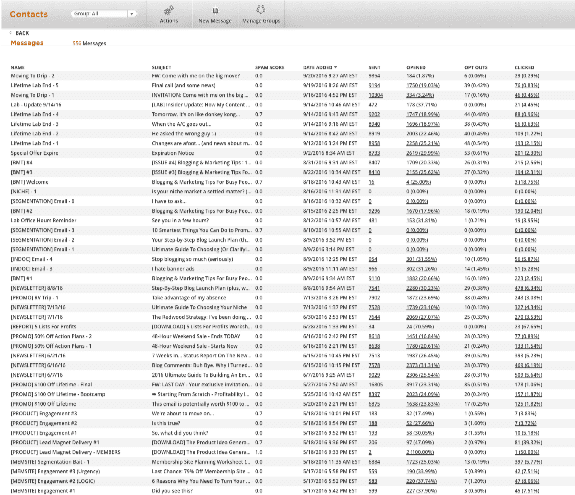Open sent count link for [BNT] Welcome row

[x=371, y=182]
